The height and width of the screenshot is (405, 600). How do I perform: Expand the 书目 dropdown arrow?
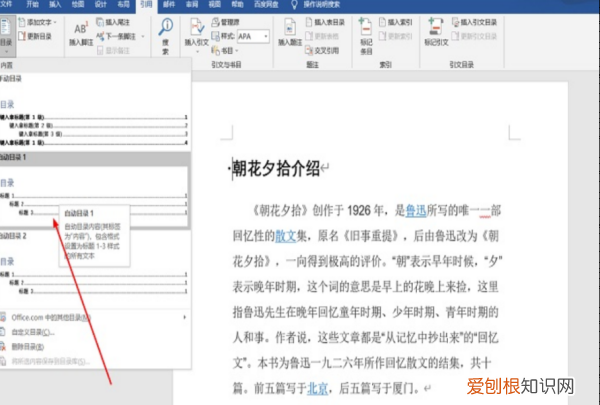[236, 51]
